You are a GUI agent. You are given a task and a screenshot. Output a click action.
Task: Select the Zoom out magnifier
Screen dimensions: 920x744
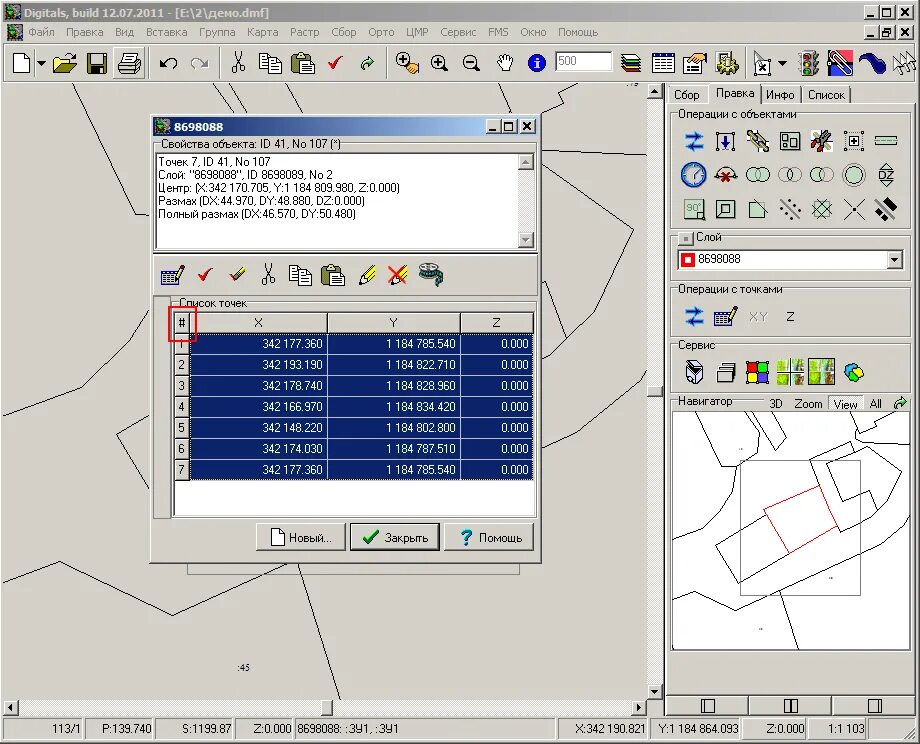click(471, 63)
